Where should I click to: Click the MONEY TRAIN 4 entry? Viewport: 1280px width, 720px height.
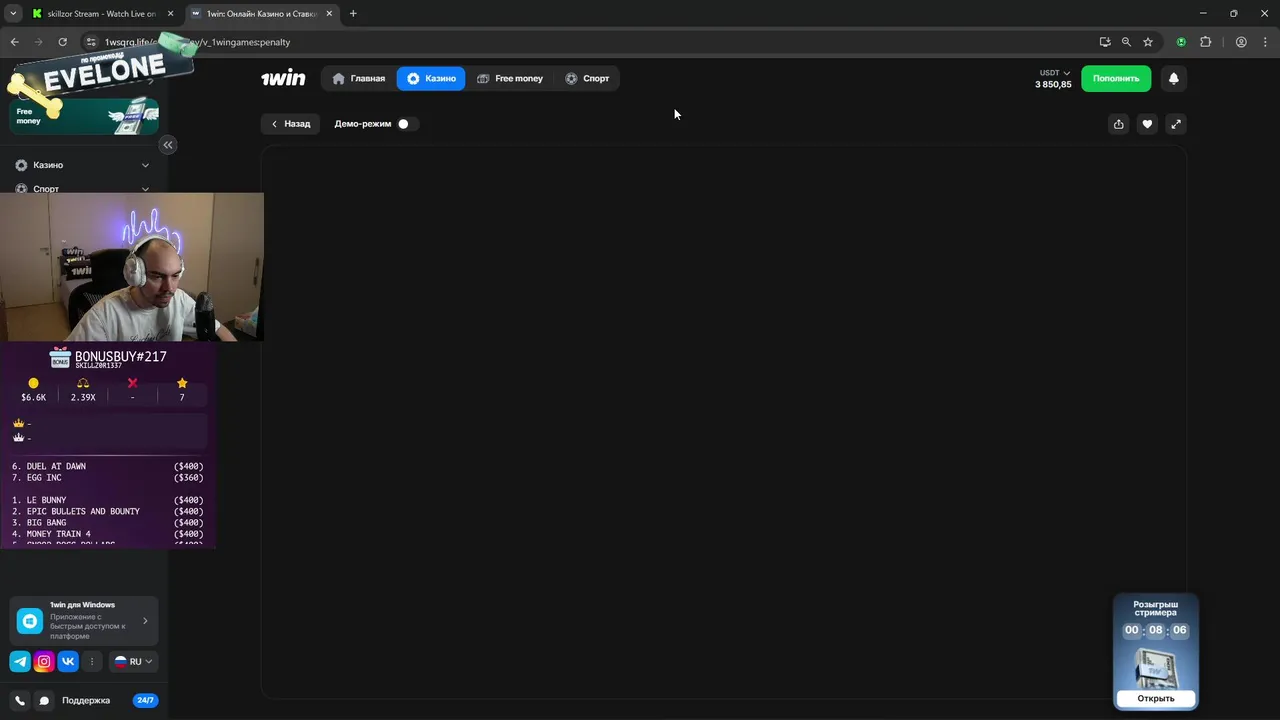pos(107,534)
